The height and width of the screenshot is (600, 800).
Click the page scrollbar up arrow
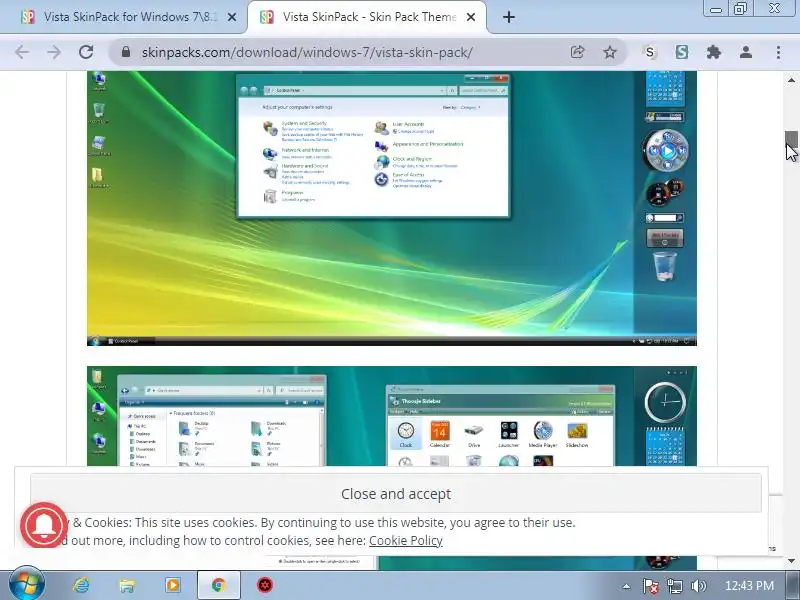(x=791, y=80)
